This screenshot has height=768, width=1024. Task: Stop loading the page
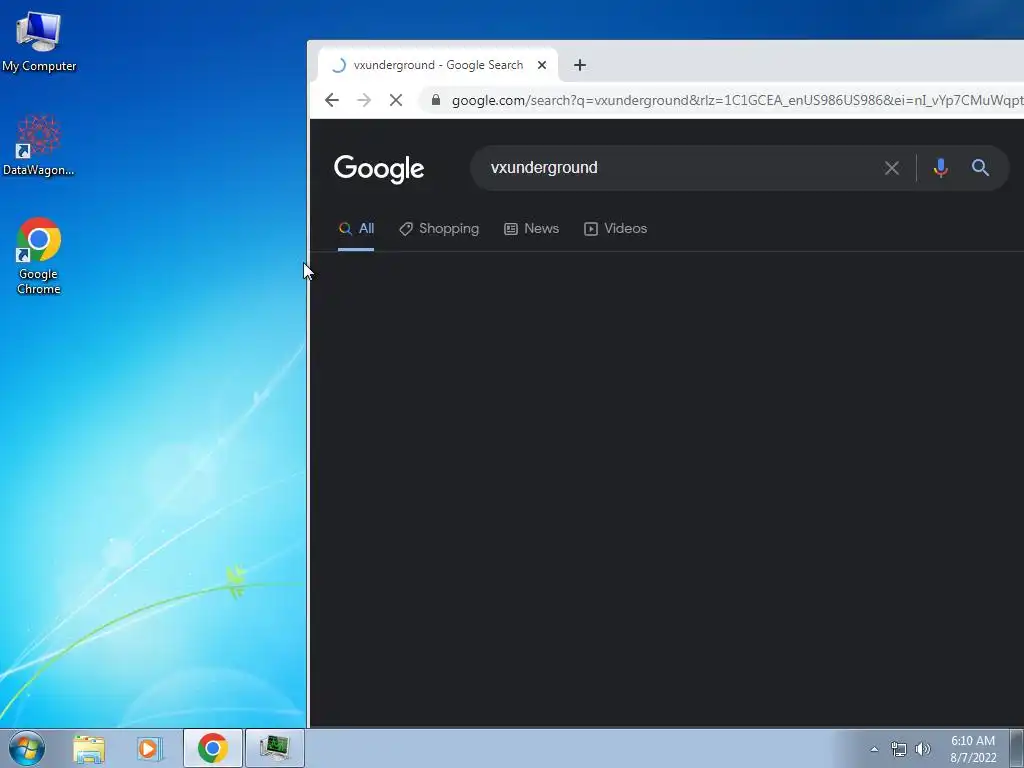coord(396,100)
